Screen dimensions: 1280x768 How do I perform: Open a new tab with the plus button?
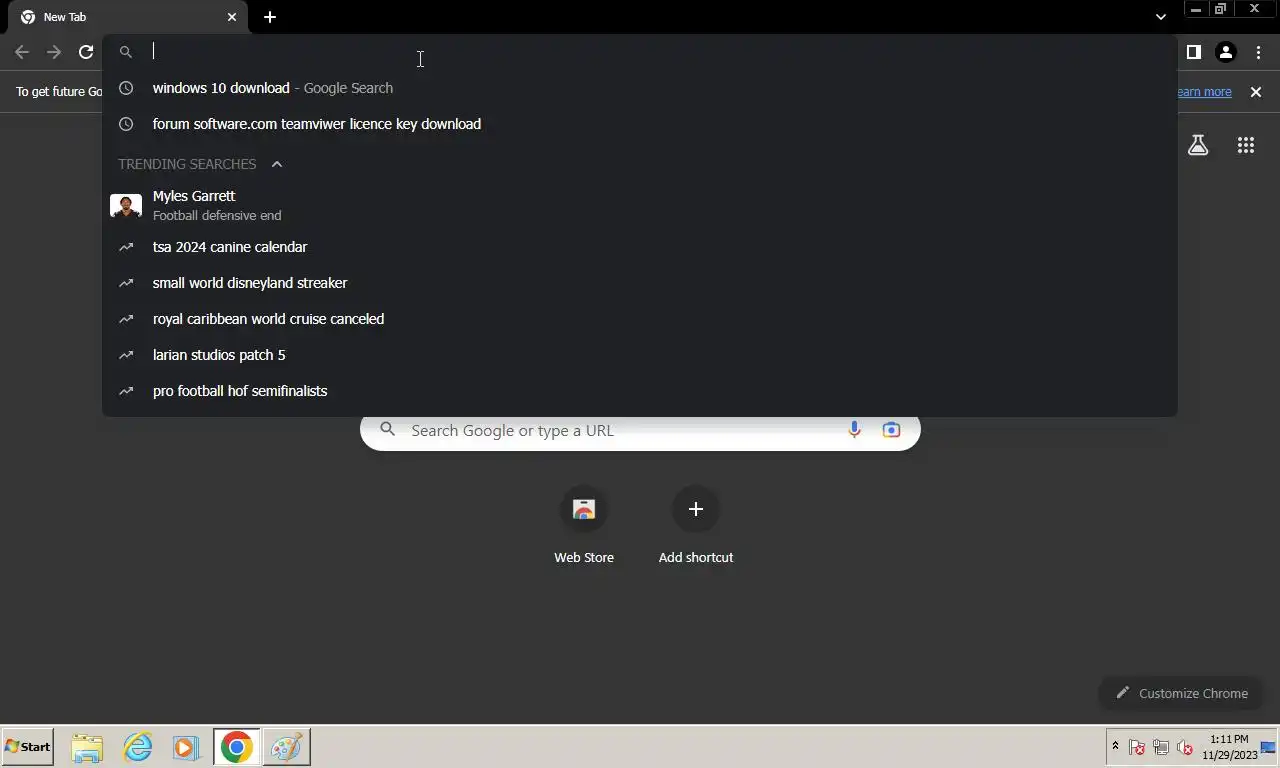[270, 17]
